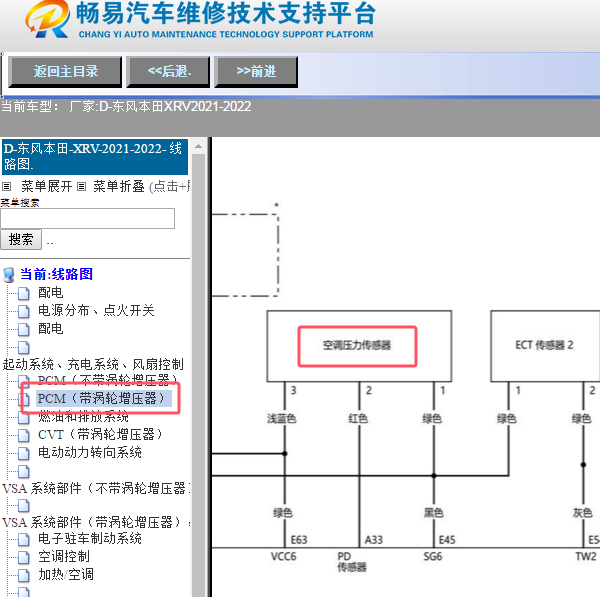Click page icon beside CVT(带涡轮增压器)

click(24, 436)
